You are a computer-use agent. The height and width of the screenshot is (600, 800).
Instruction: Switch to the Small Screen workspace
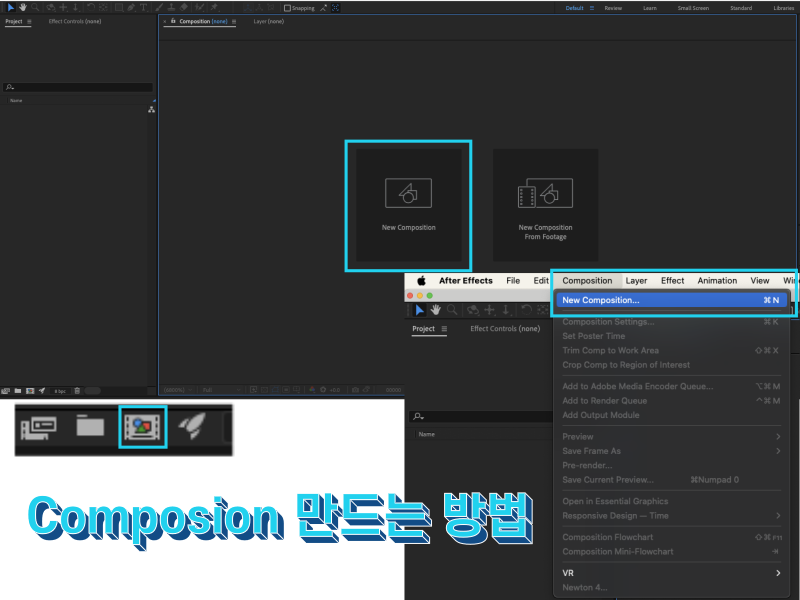693,8
